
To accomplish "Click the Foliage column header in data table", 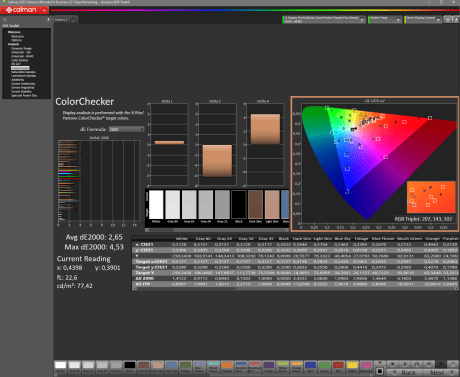I will coord(361,239).
